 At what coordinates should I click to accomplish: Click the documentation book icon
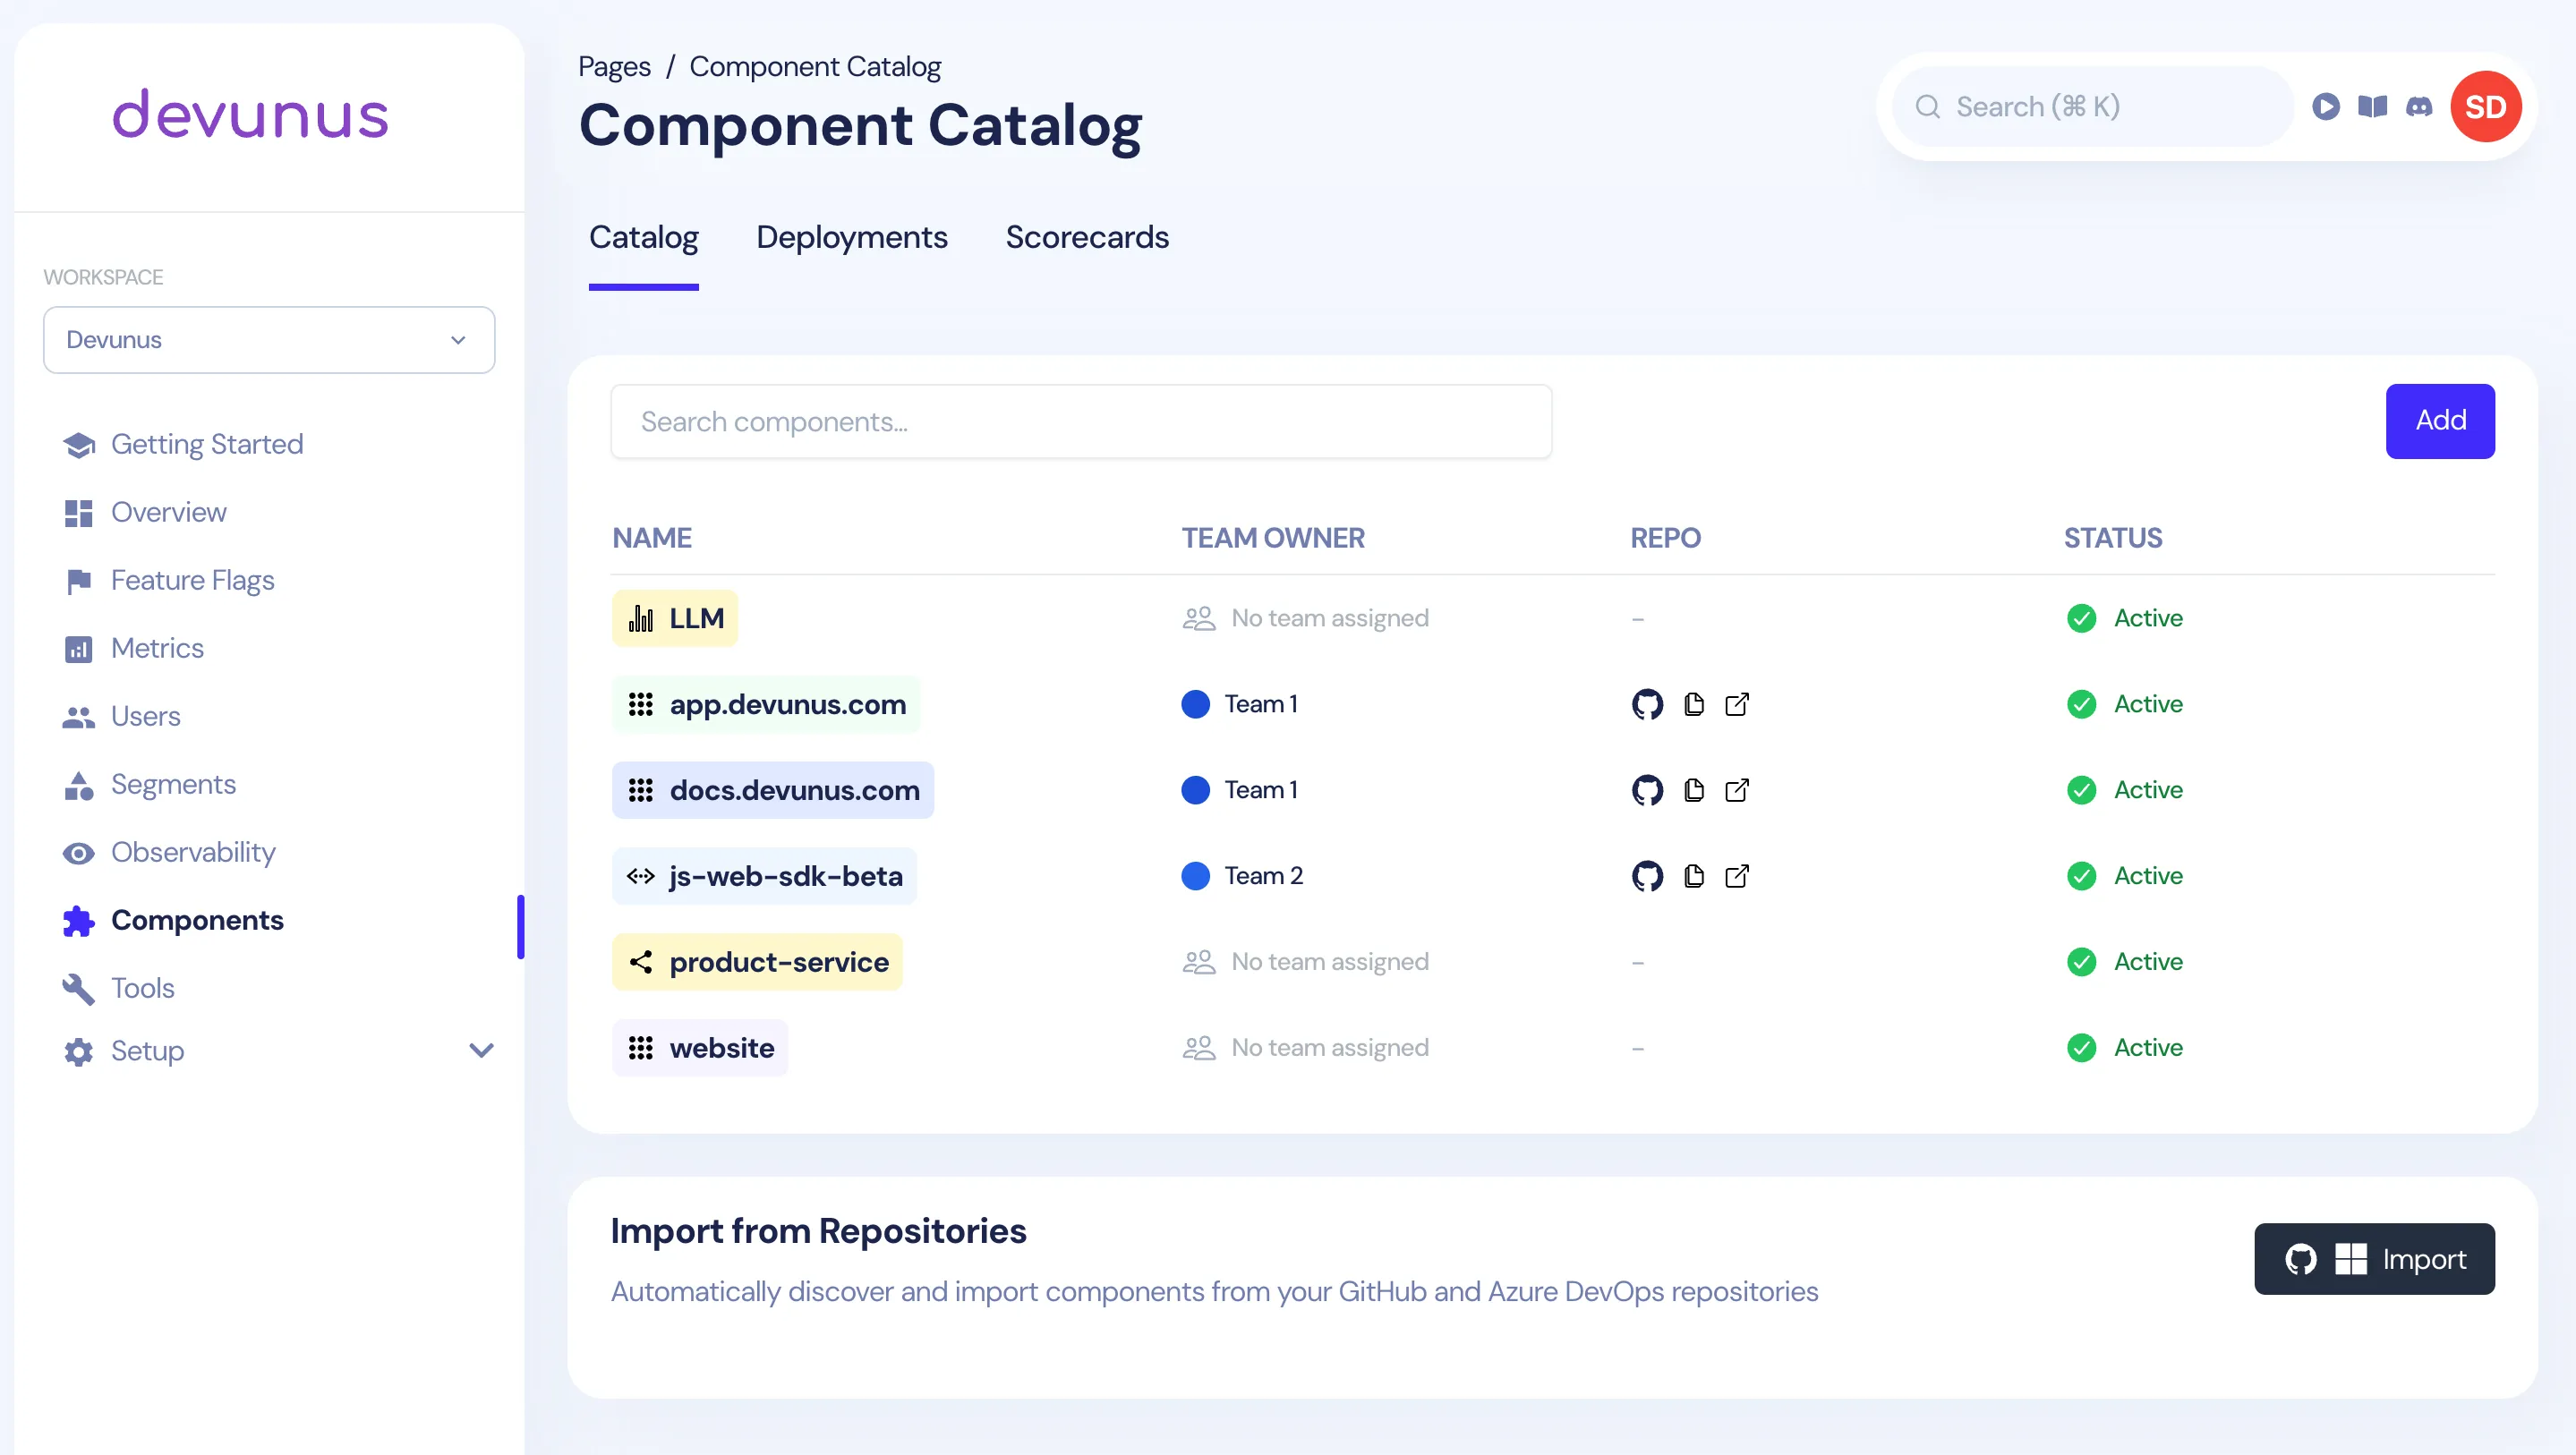point(2372,106)
